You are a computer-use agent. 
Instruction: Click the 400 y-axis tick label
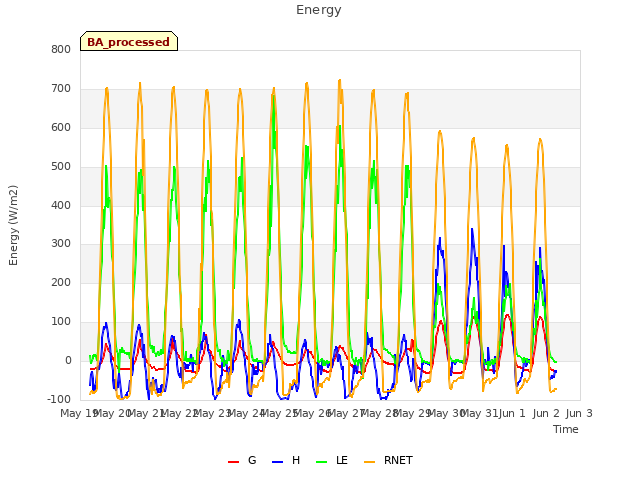pos(61,205)
